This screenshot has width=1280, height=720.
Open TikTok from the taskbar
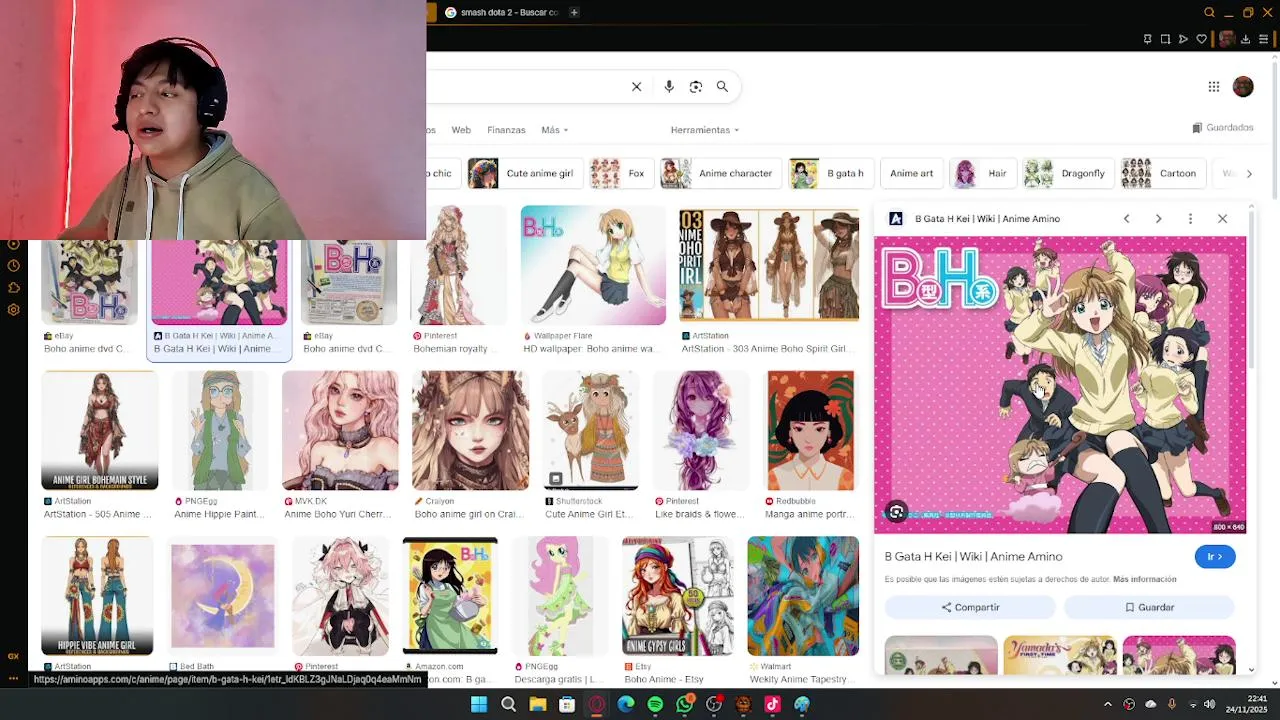click(x=772, y=705)
